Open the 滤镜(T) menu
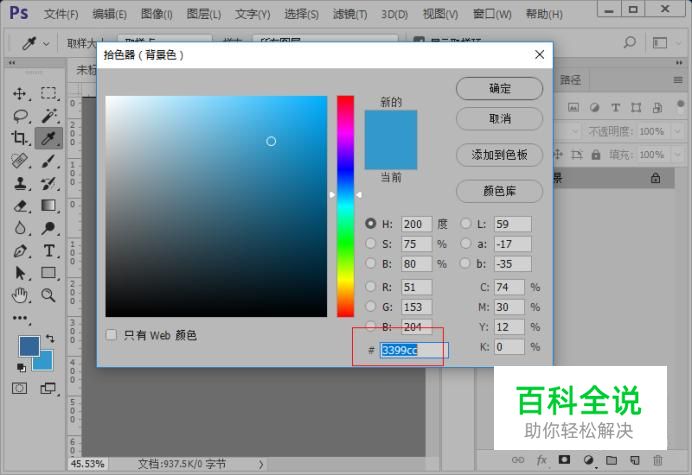692x475 pixels. 350,14
